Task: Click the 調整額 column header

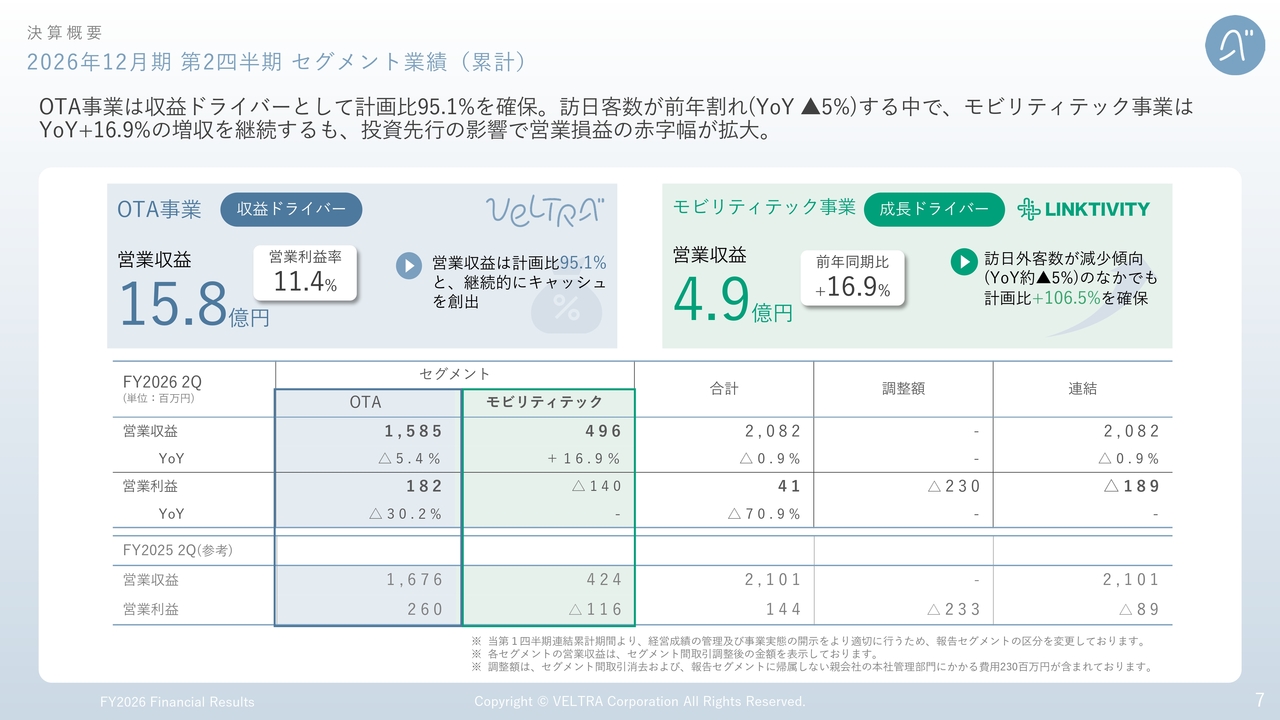Action: 903,389
